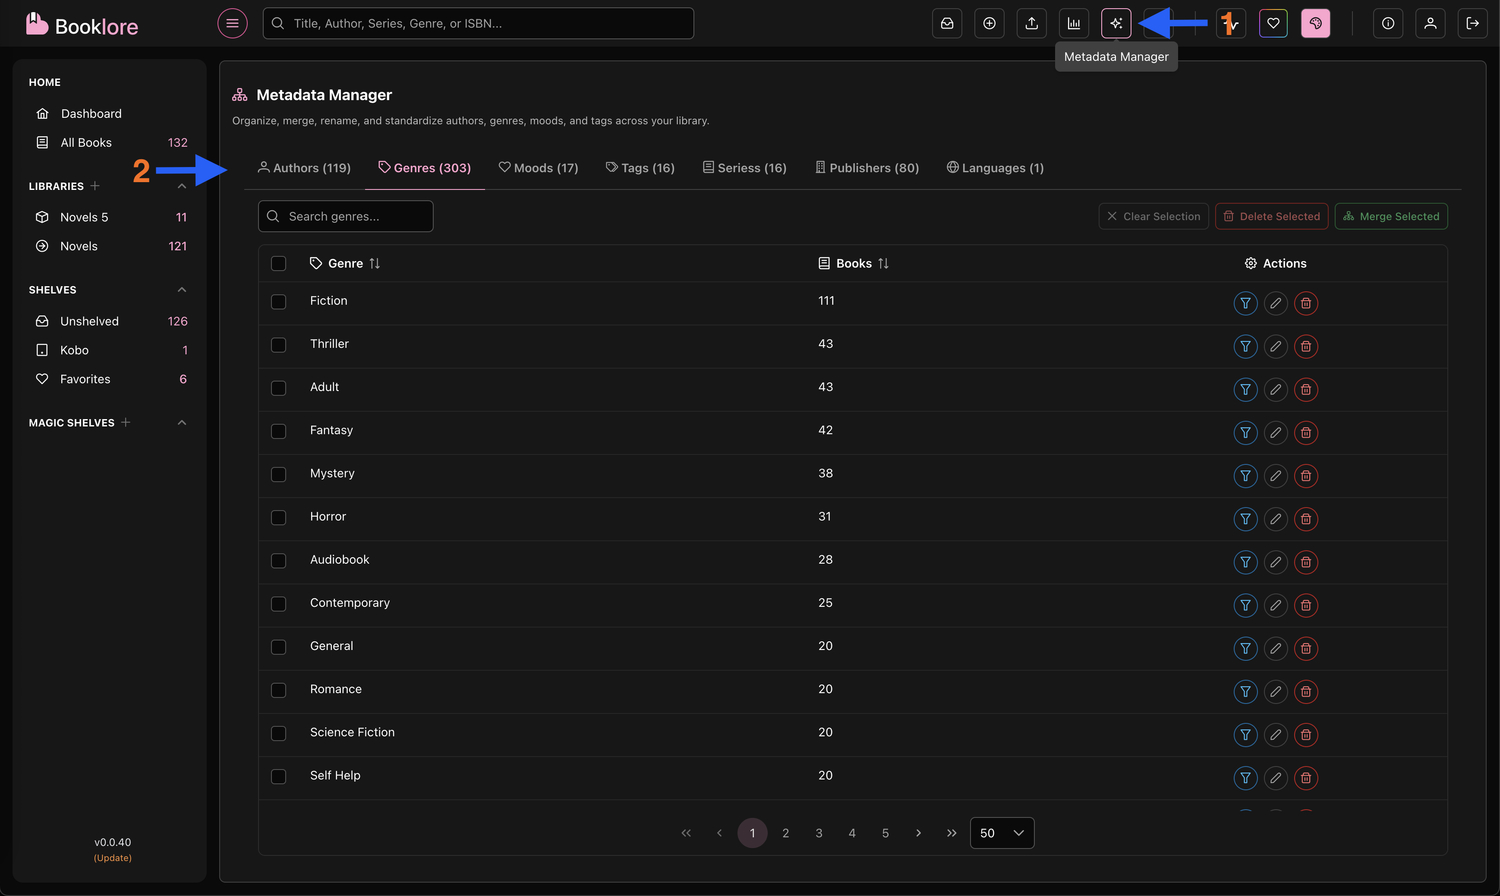The width and height of the screenshot is (1500, 896).
Task: Open the inbox icon in the toolbar
Action: tap(947, 23)
